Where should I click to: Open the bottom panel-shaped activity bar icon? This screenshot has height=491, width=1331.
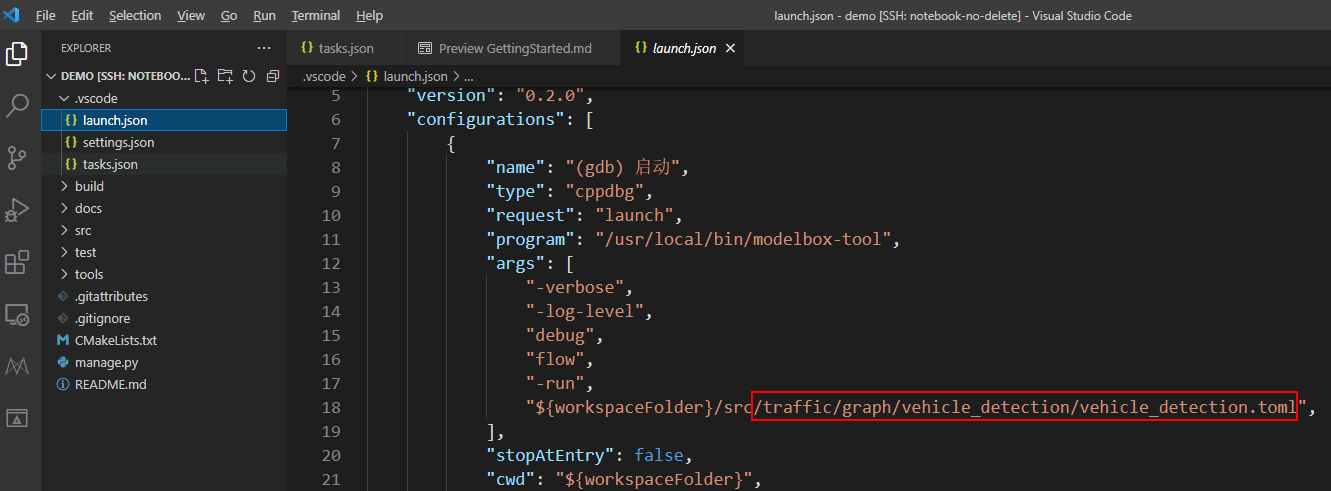pos(17,418)
